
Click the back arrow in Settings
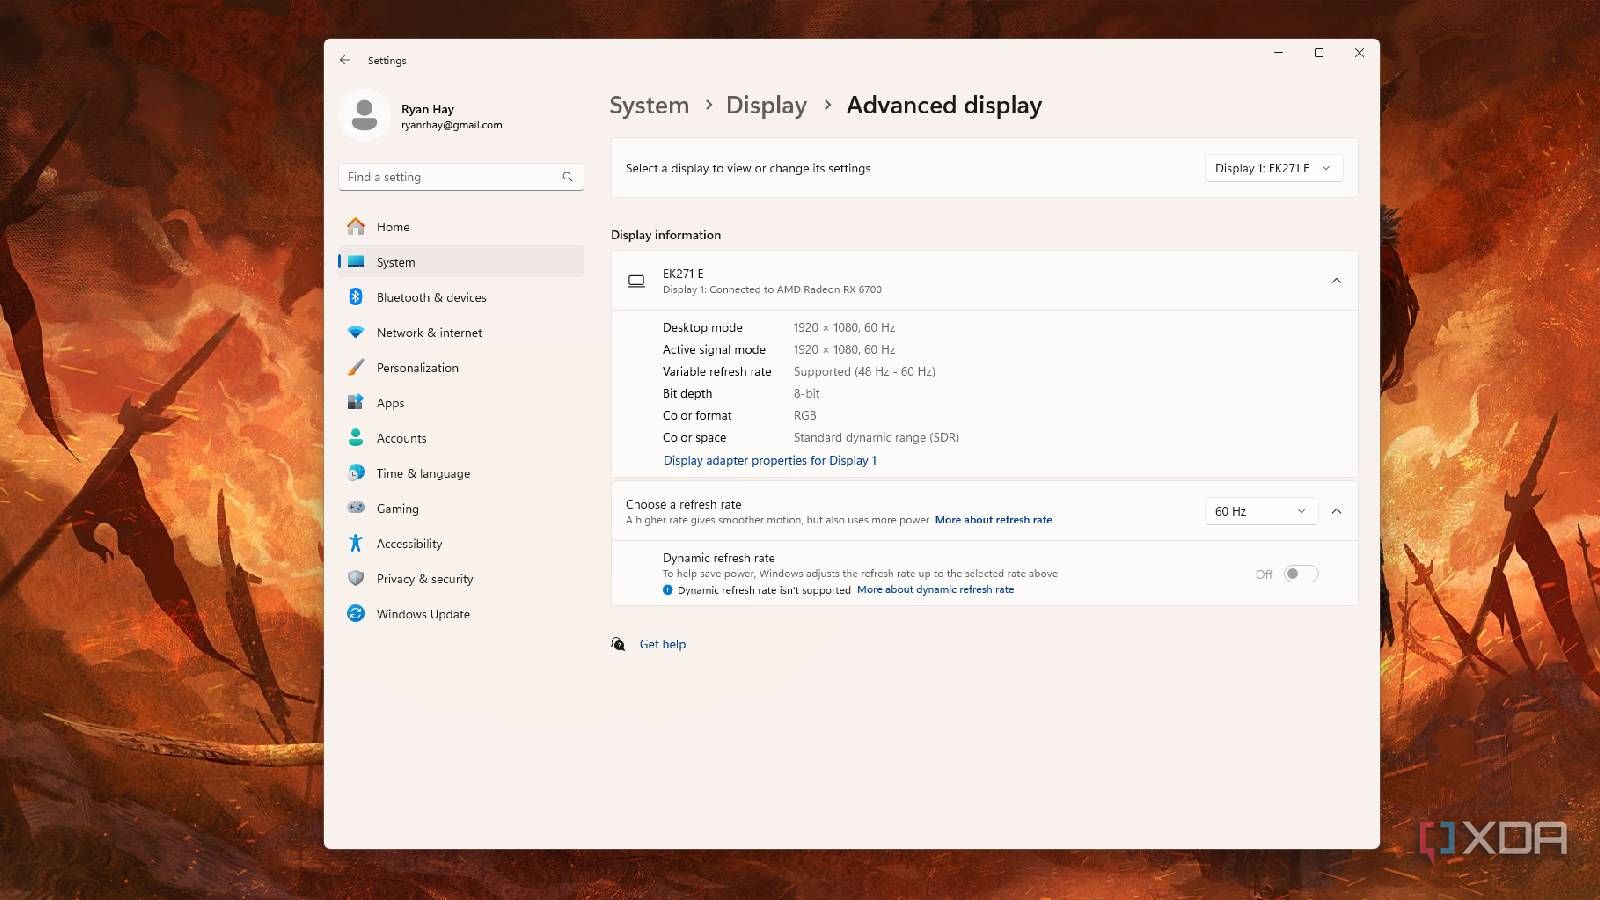tap(345, 60)
